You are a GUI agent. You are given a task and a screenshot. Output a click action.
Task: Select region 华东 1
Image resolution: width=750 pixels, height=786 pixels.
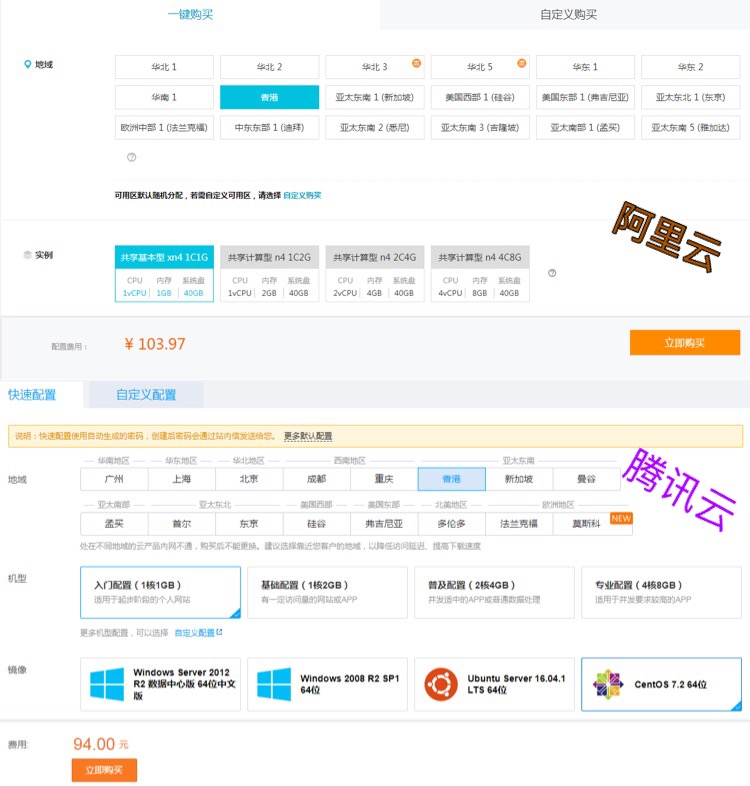586,67
